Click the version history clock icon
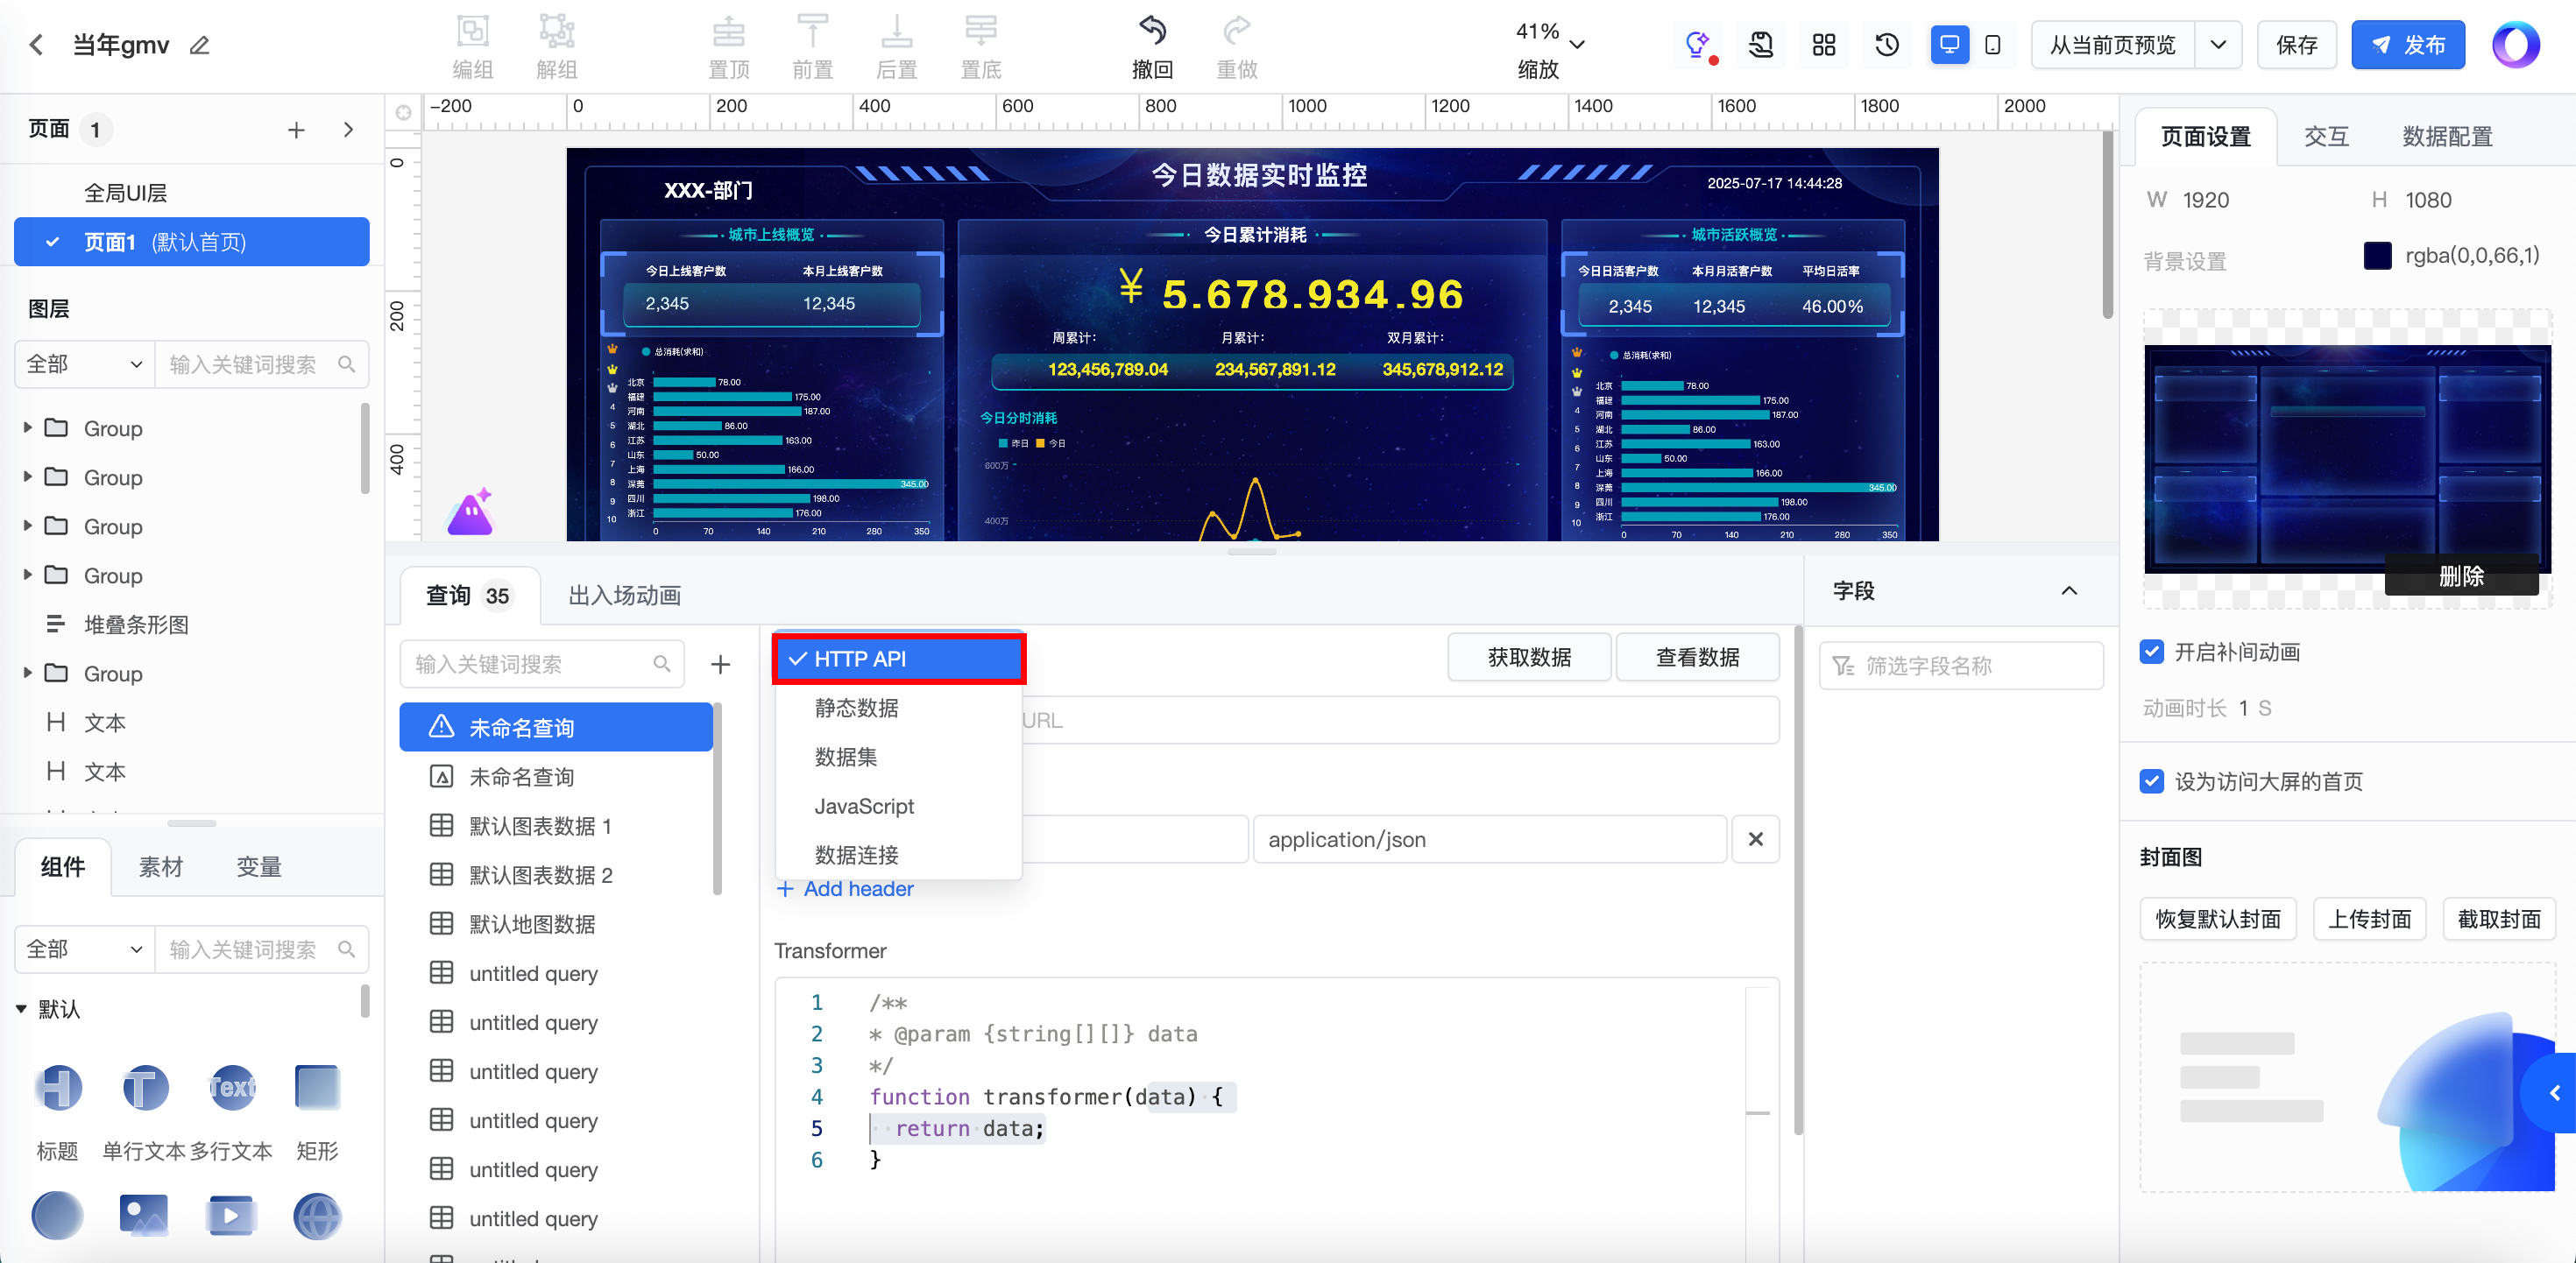This screenshot has height=1263, width=2576. point(1886,45)
